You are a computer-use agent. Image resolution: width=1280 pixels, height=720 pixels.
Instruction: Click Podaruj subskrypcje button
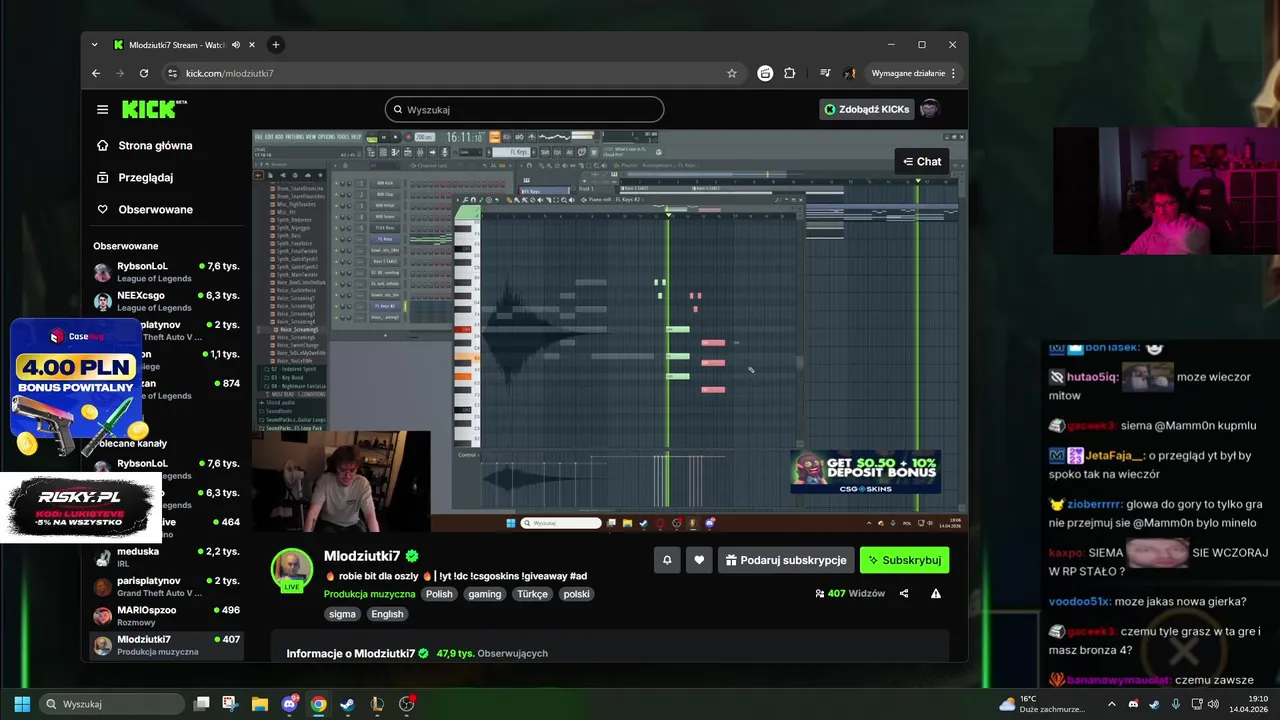(x=787, y=560)
